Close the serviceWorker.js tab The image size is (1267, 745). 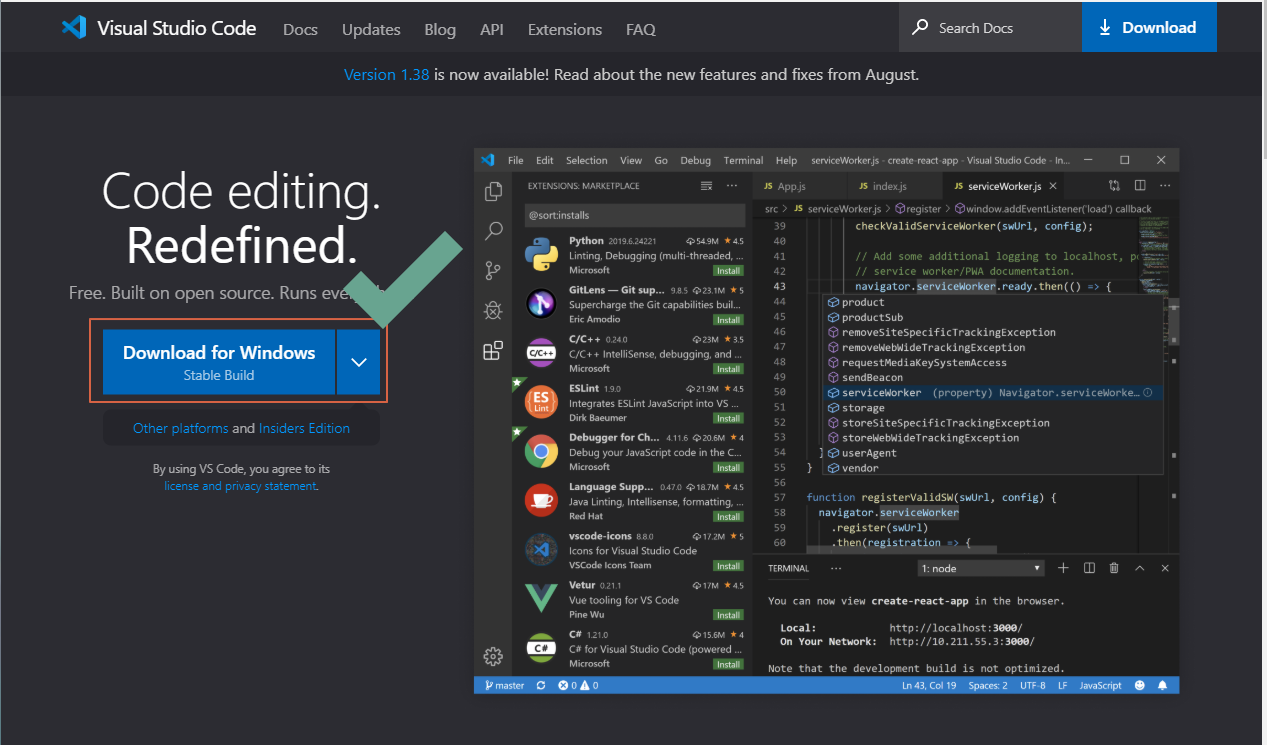point(1053,186)
